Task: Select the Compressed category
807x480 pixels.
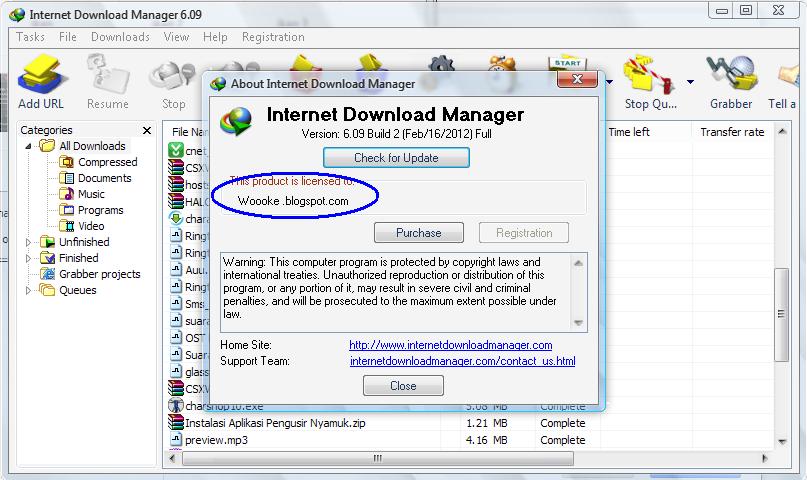Action: pyautogui.click(x=108, y=162)
